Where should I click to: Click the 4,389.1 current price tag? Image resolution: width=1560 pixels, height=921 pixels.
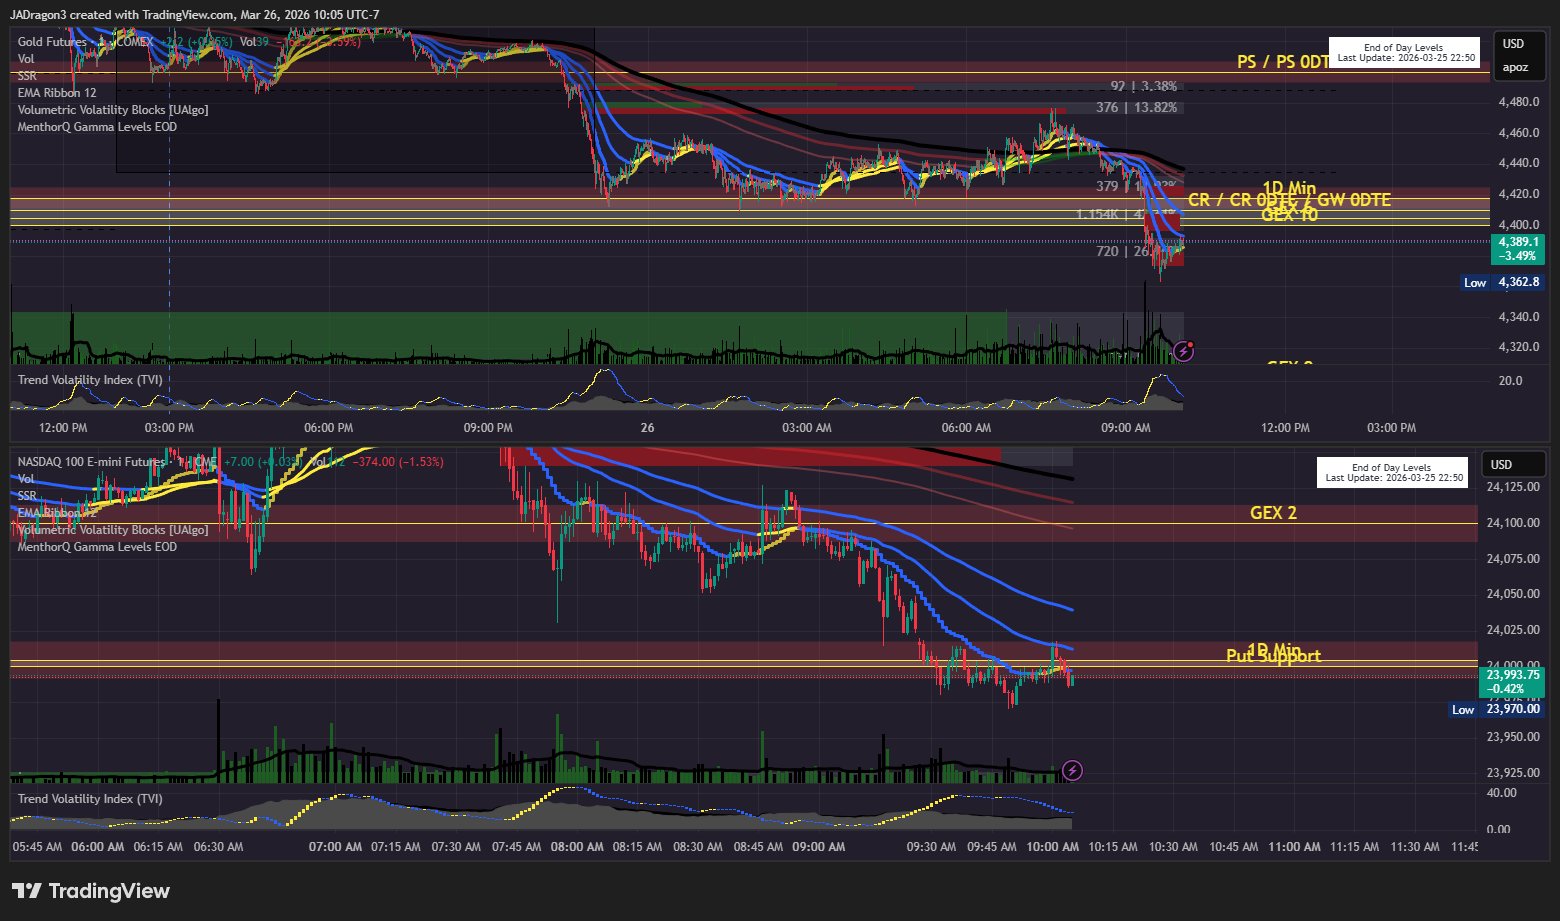click(1517, 249)
